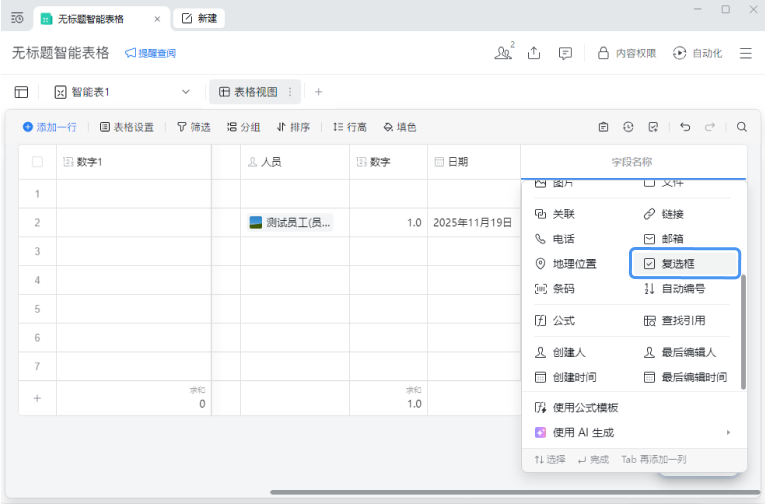This screenshot has width=765, height=504.
Task: Select the 公式 formula field type
Action: point(555,321)
